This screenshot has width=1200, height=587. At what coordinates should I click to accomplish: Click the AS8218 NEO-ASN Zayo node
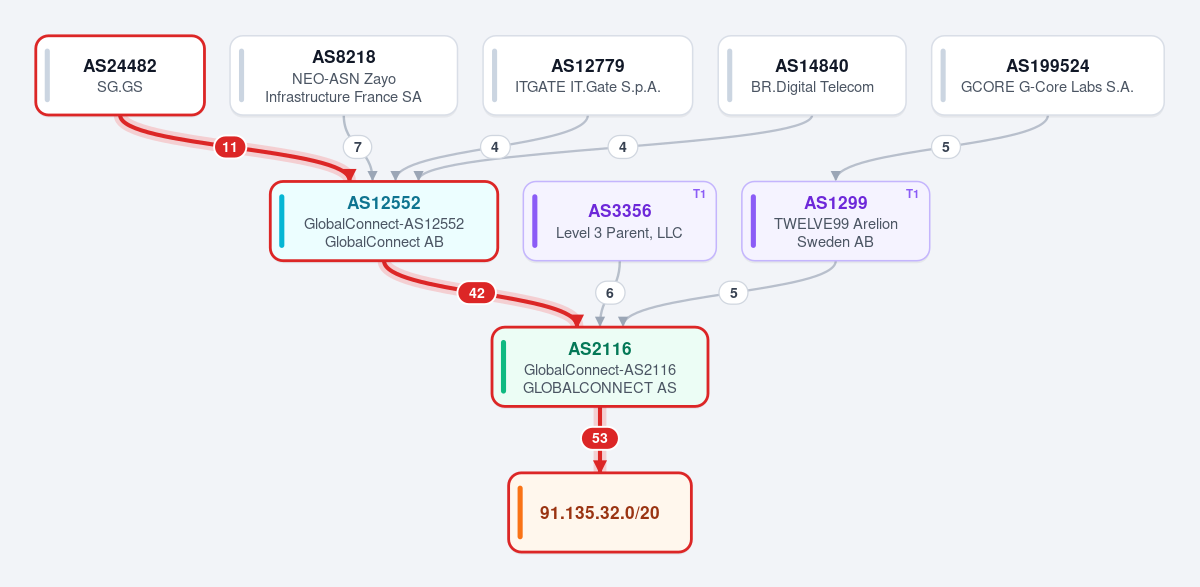[343, 75]
